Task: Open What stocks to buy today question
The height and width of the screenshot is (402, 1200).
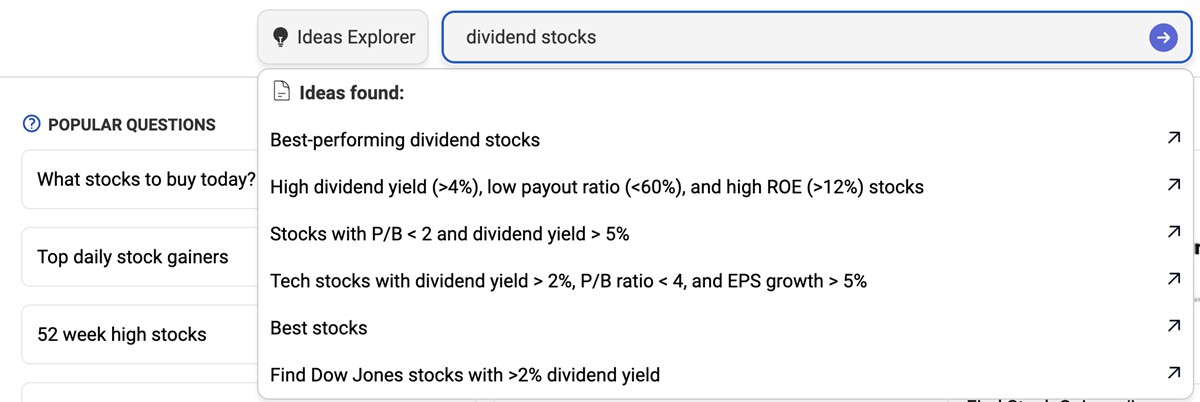Action: click(140, 180)
